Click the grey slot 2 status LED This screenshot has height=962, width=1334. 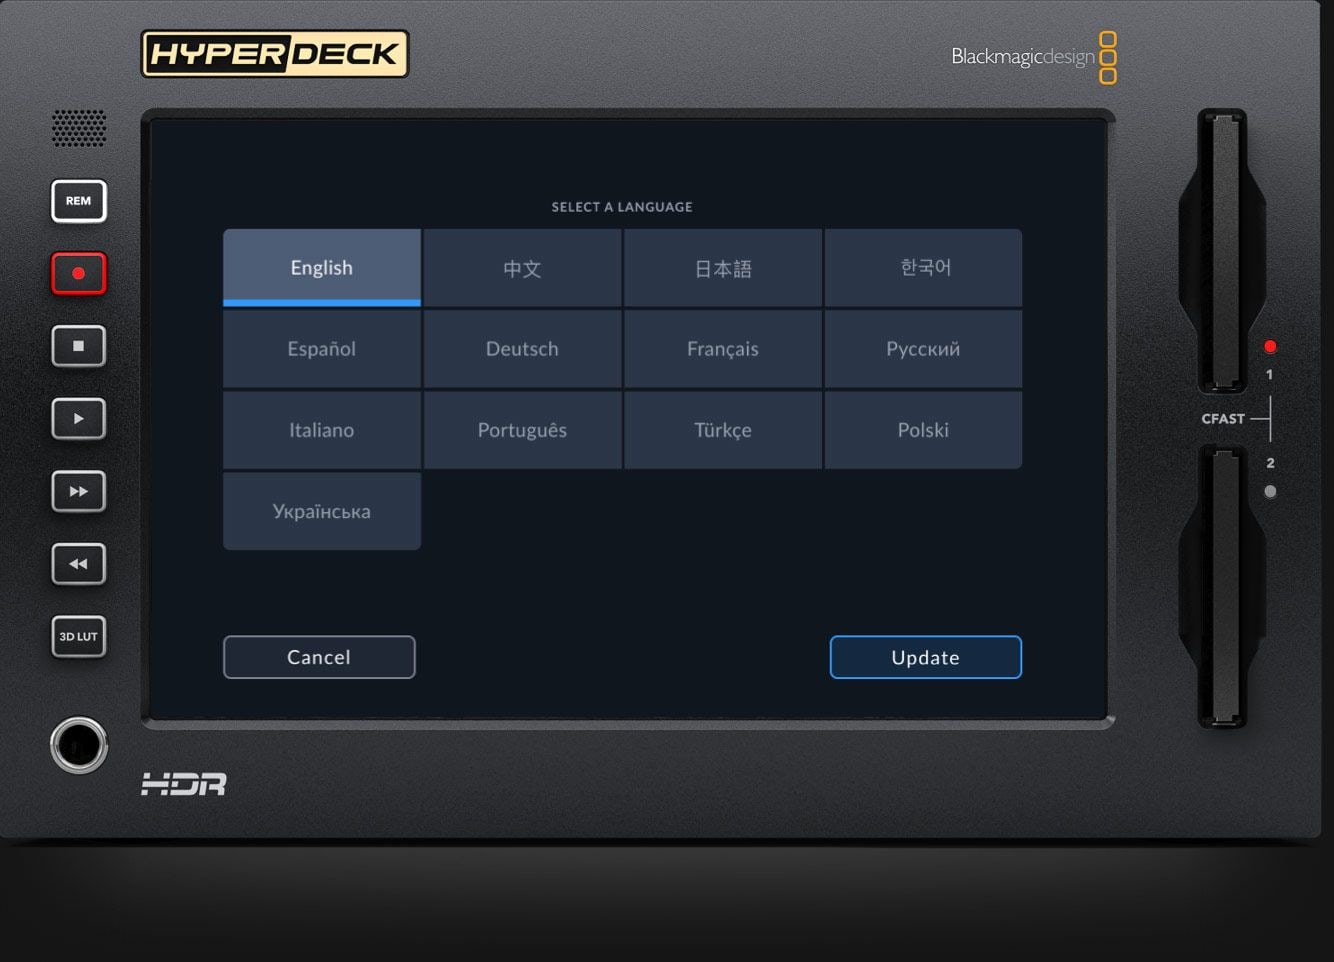[1270, 492]
